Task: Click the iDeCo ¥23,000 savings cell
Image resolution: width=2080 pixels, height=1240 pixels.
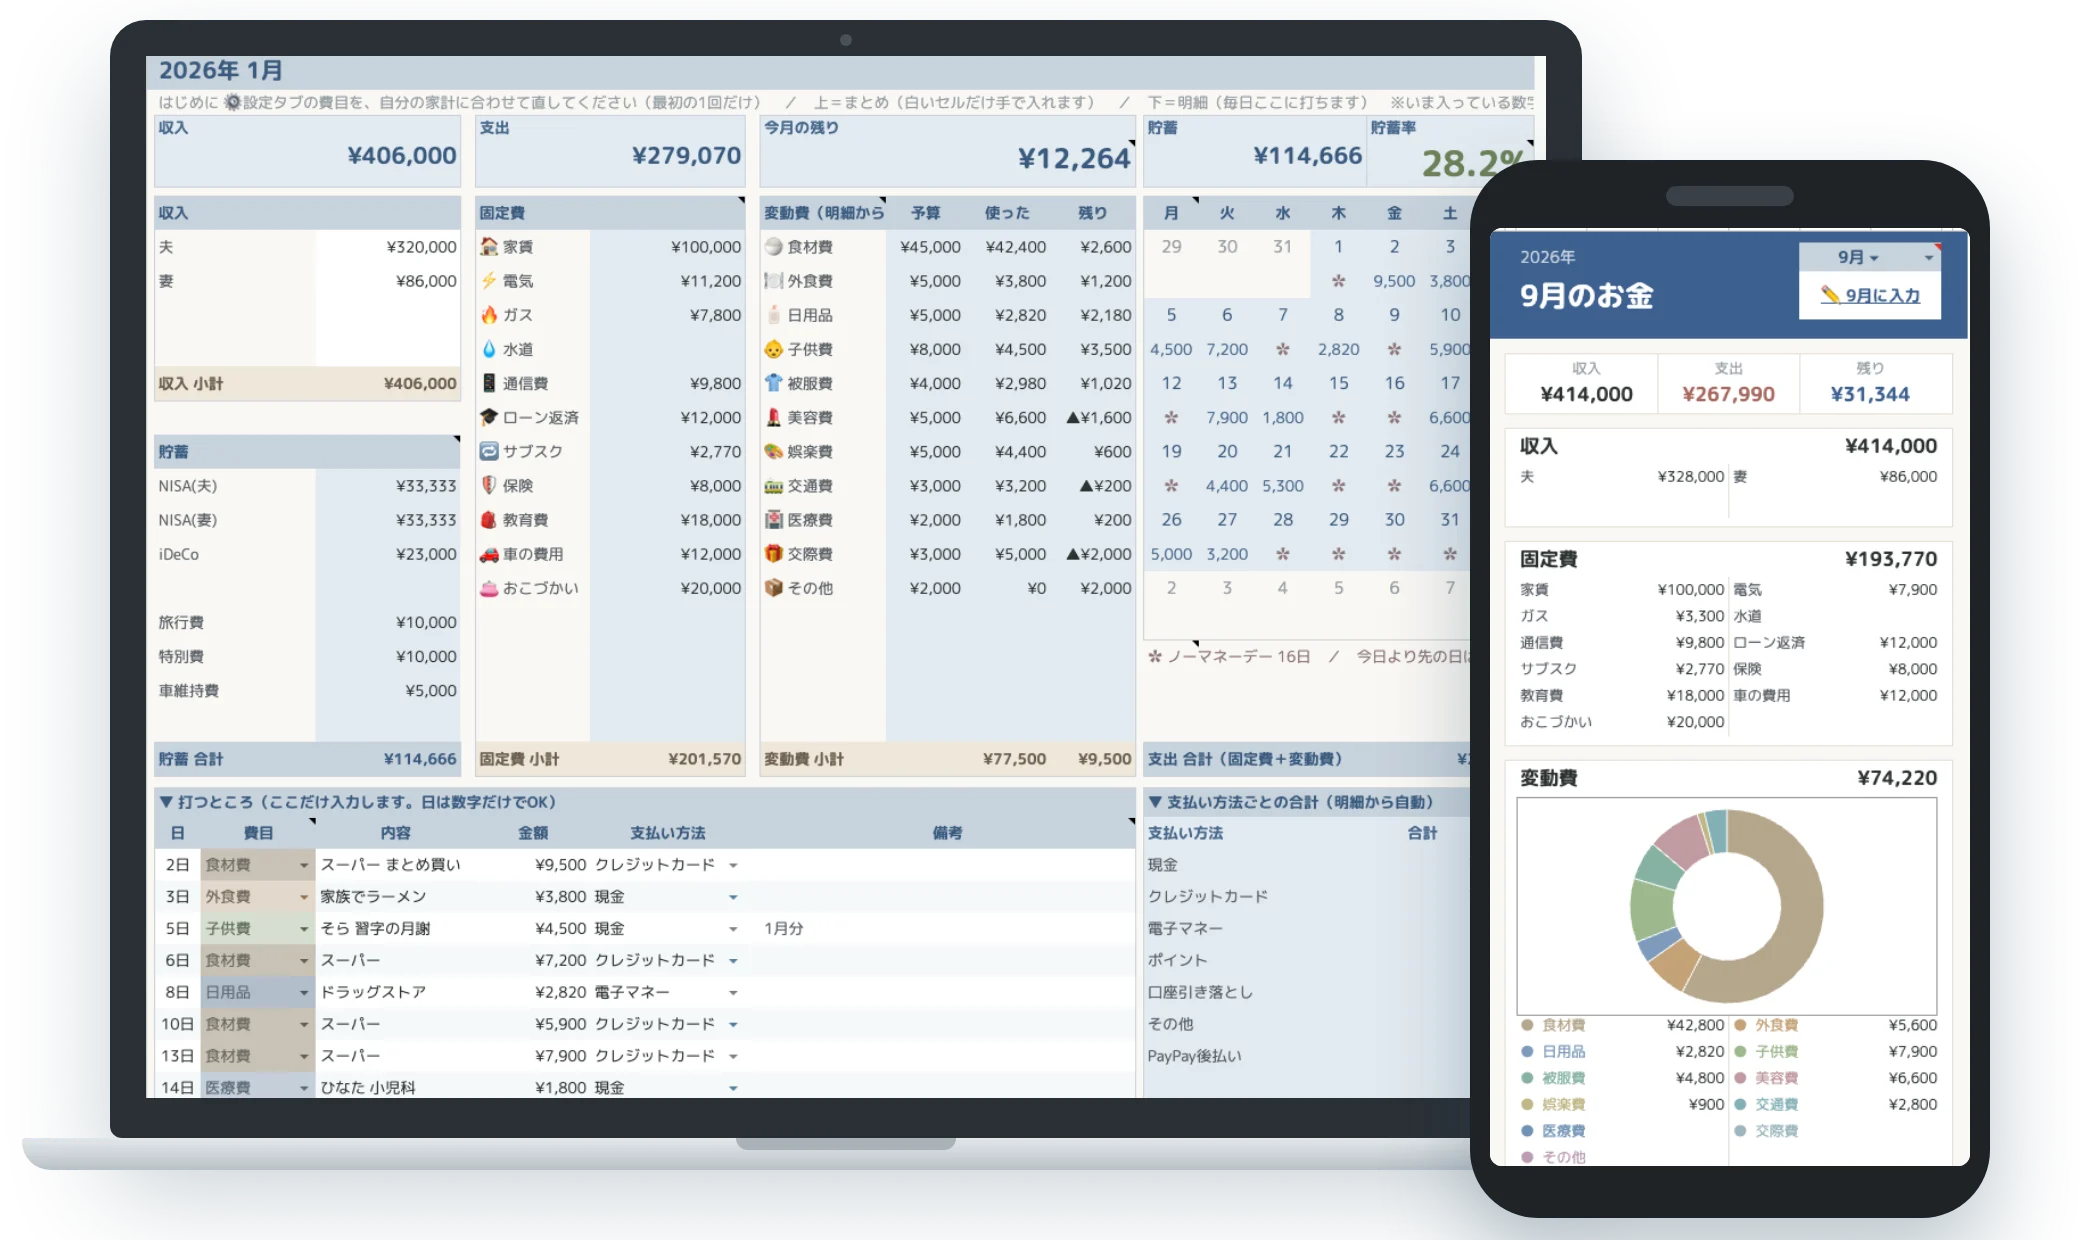Action: (x=388, y=554)
